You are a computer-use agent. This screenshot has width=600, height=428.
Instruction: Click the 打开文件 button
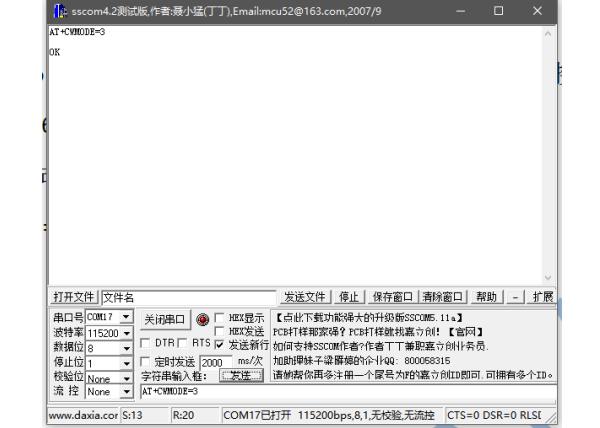click(x=73, y=297)
